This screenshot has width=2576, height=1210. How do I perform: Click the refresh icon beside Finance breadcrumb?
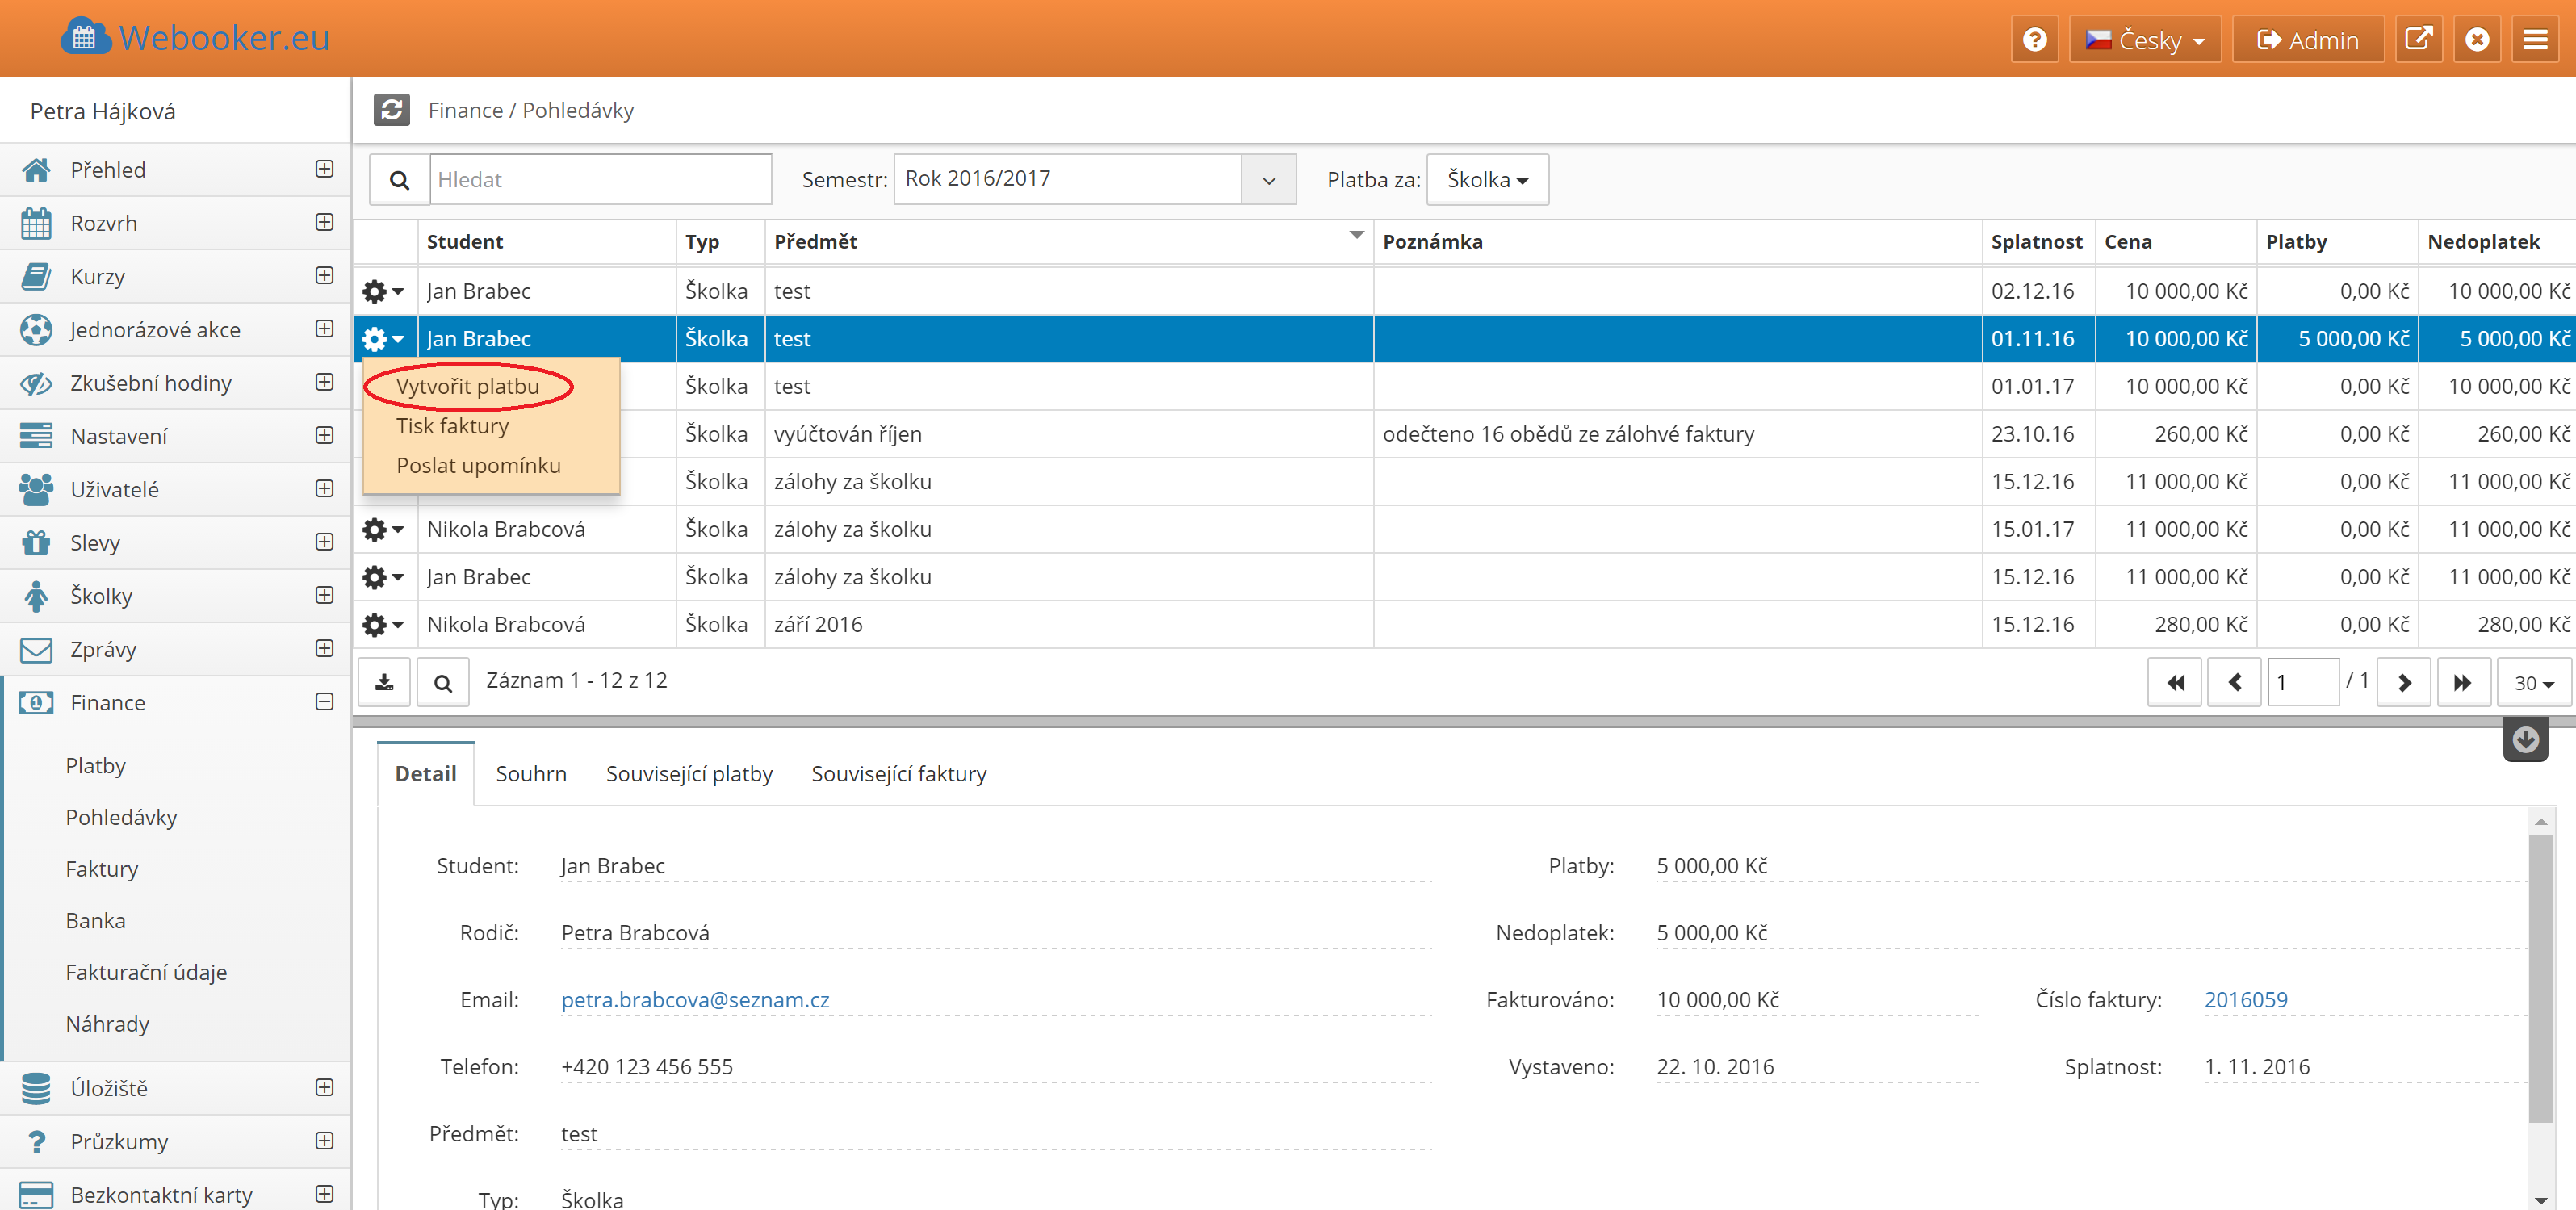391,110
